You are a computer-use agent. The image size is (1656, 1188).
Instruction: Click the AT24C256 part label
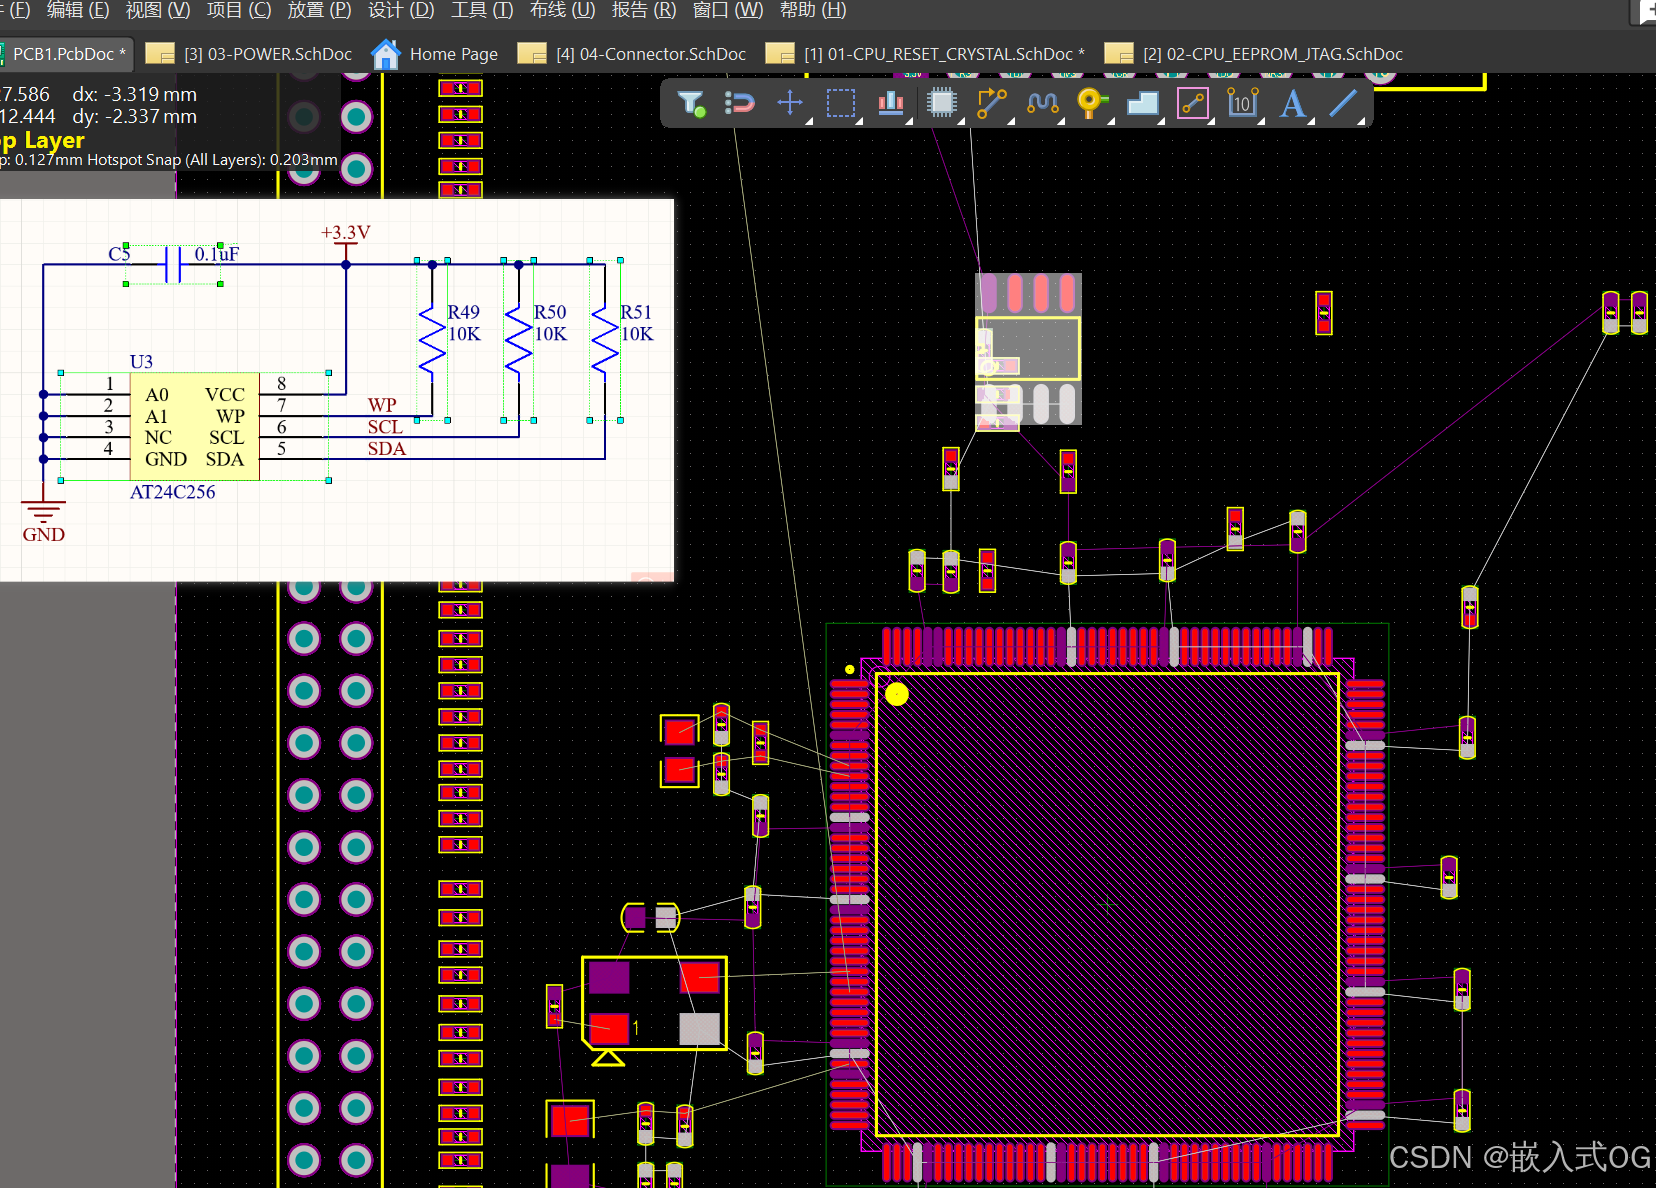172,492
